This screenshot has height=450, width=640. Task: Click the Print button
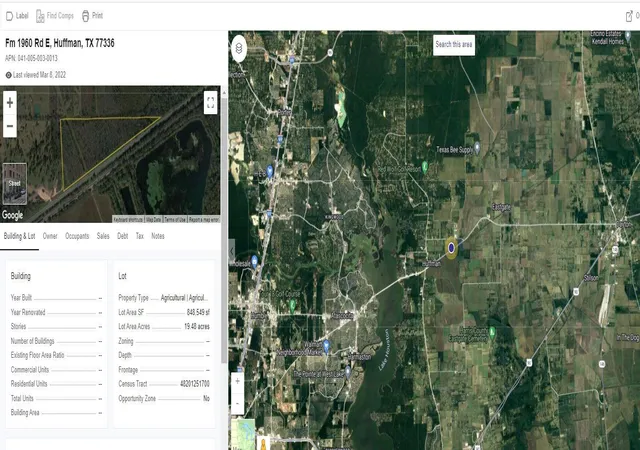(92, 16)
